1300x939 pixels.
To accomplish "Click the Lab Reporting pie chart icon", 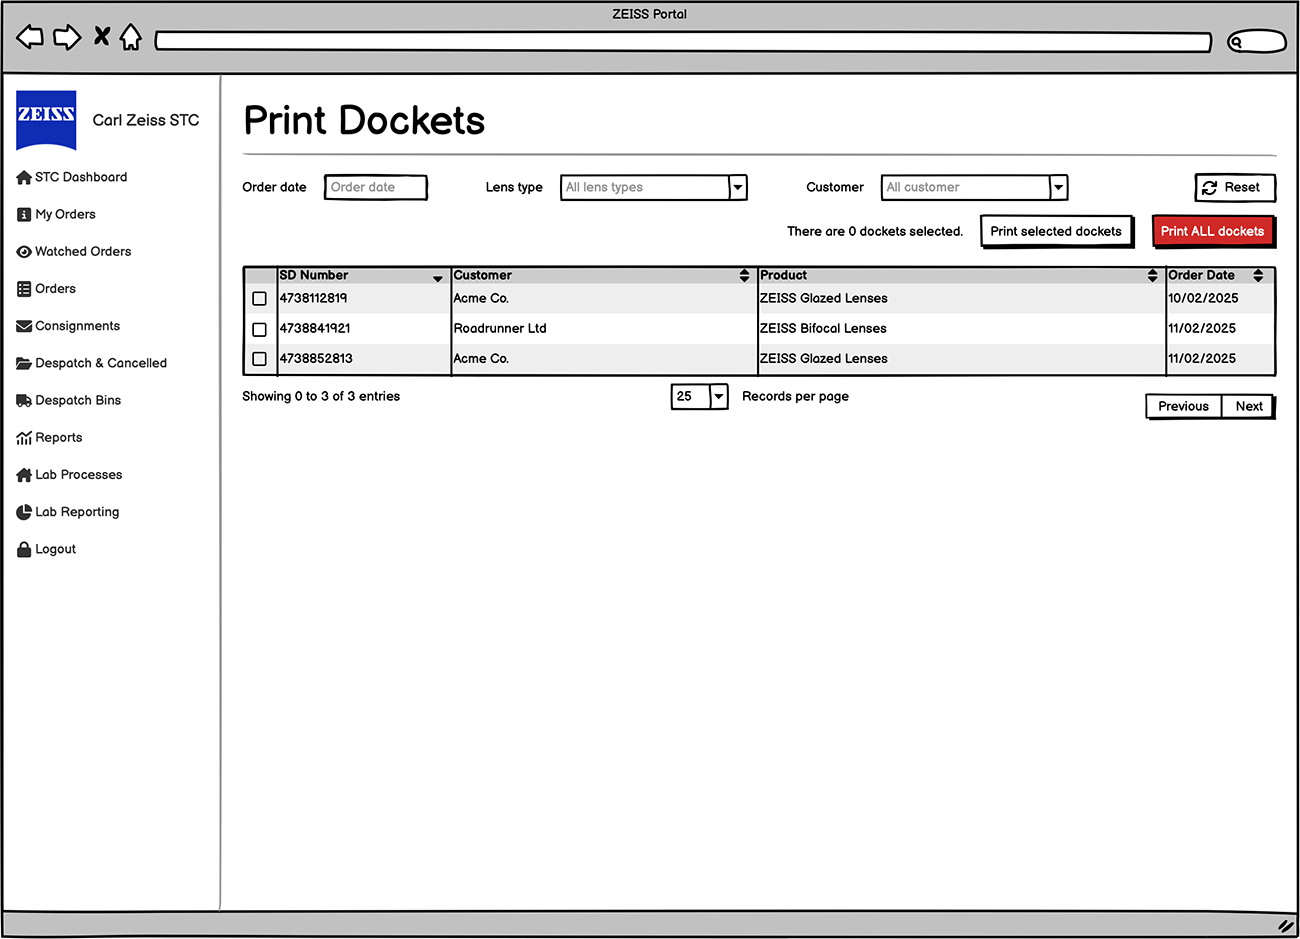I will [24, 512].
